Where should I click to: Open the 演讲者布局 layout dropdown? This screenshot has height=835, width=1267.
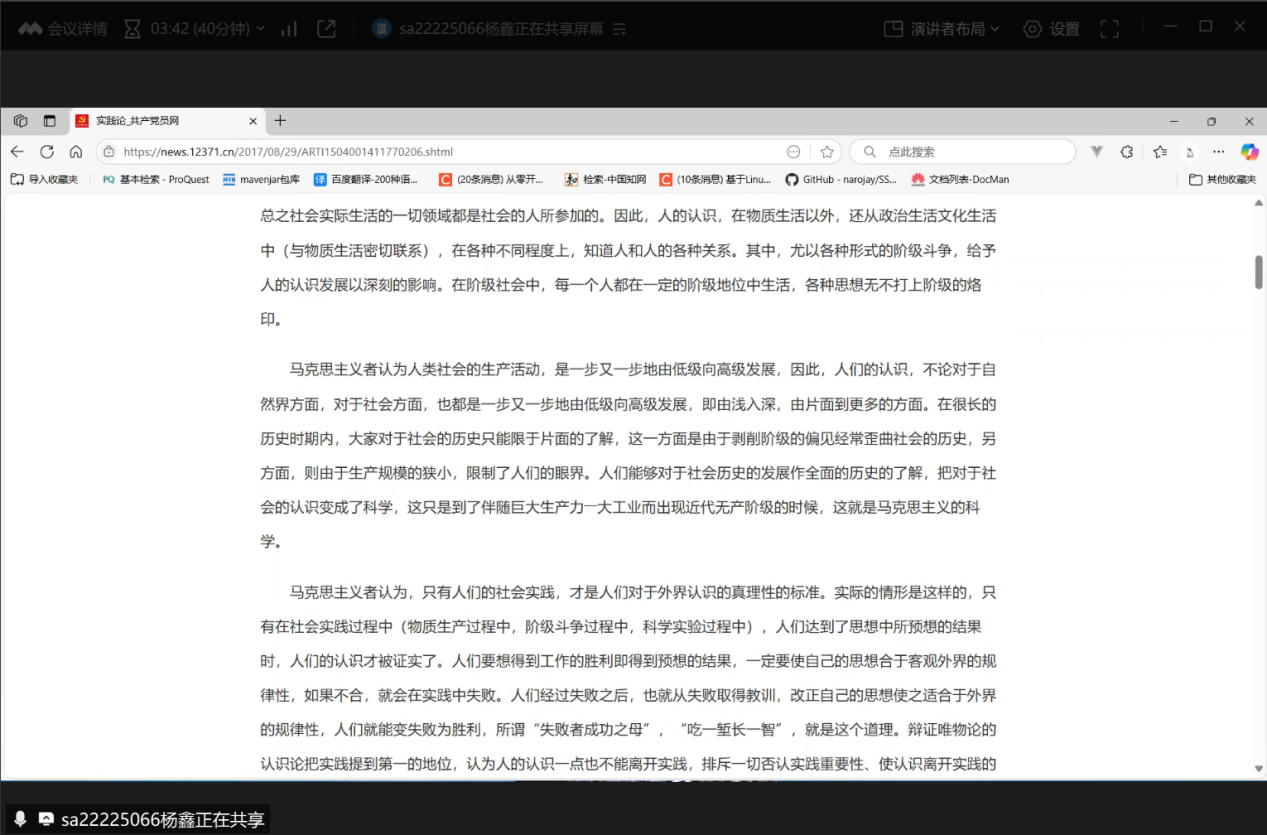coord(942,29)
